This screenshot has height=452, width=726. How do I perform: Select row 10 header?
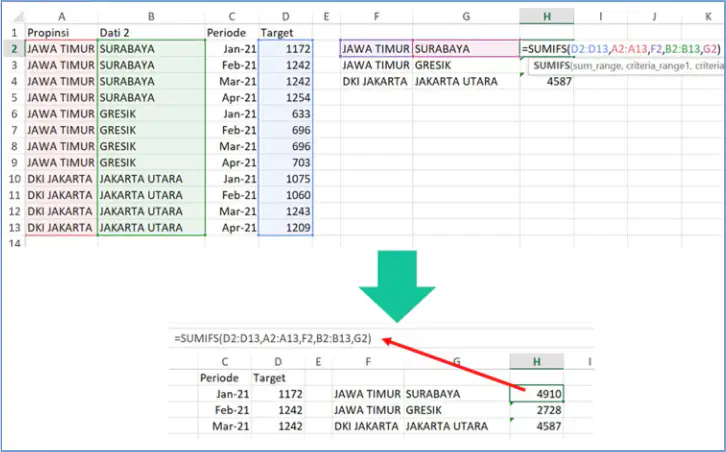pos(14,179)
